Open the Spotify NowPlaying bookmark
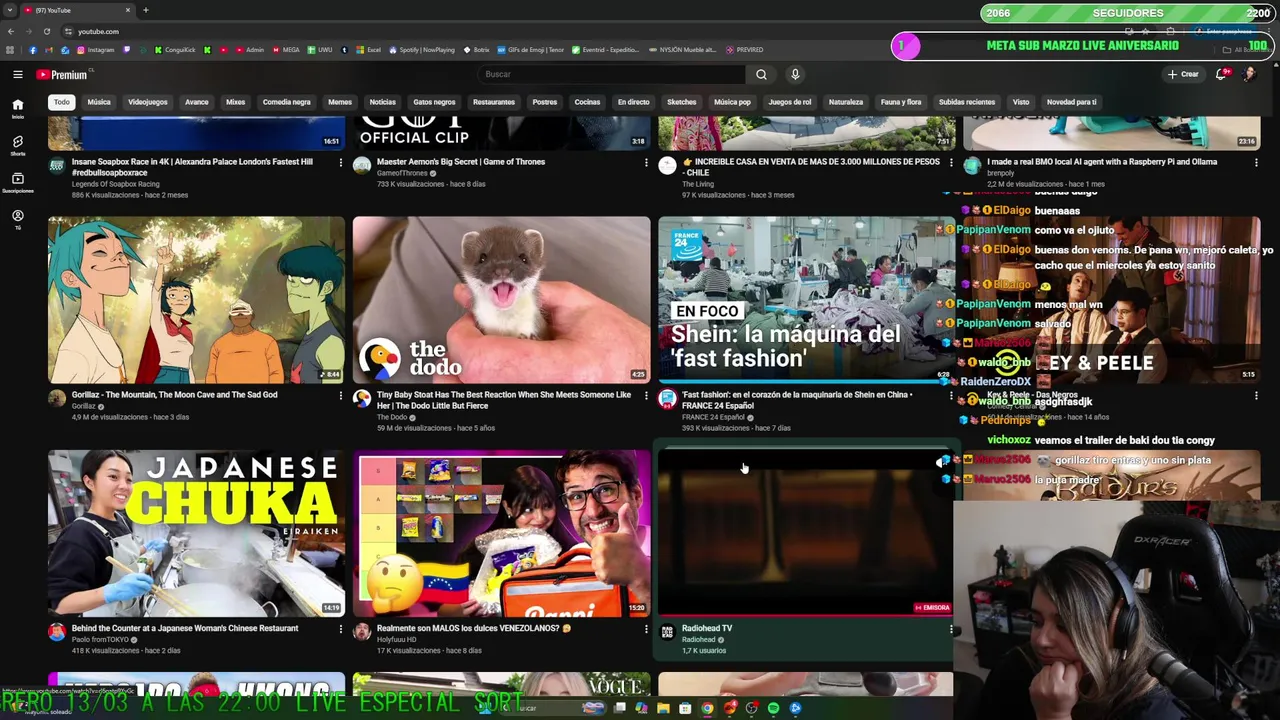This screenshot has height=720, width=1280. click(x=422, y=49)
